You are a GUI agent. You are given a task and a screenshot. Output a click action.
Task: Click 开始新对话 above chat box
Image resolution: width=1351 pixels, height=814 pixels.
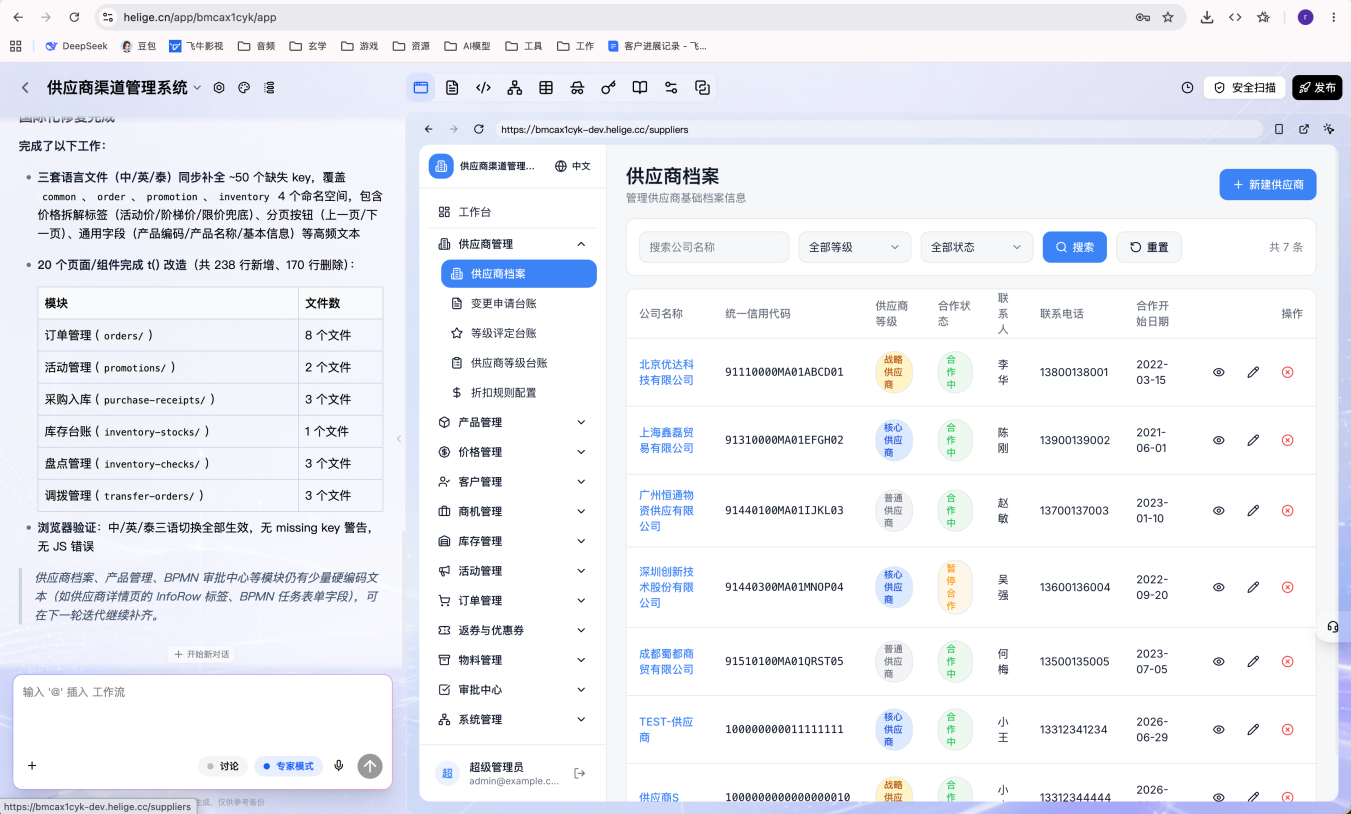point(202,654)
